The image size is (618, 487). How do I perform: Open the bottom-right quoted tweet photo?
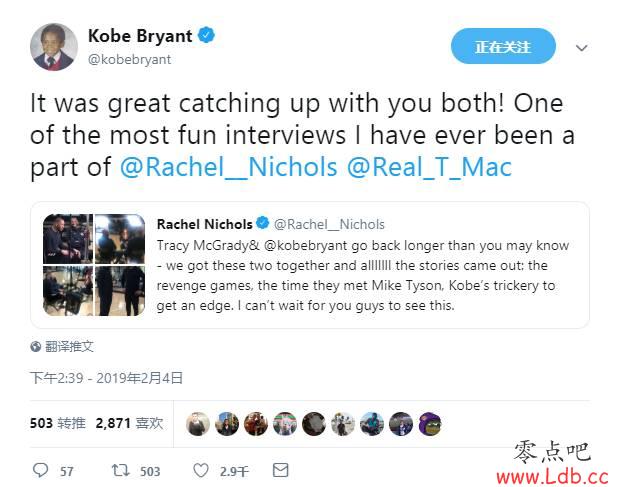point(120,291)
